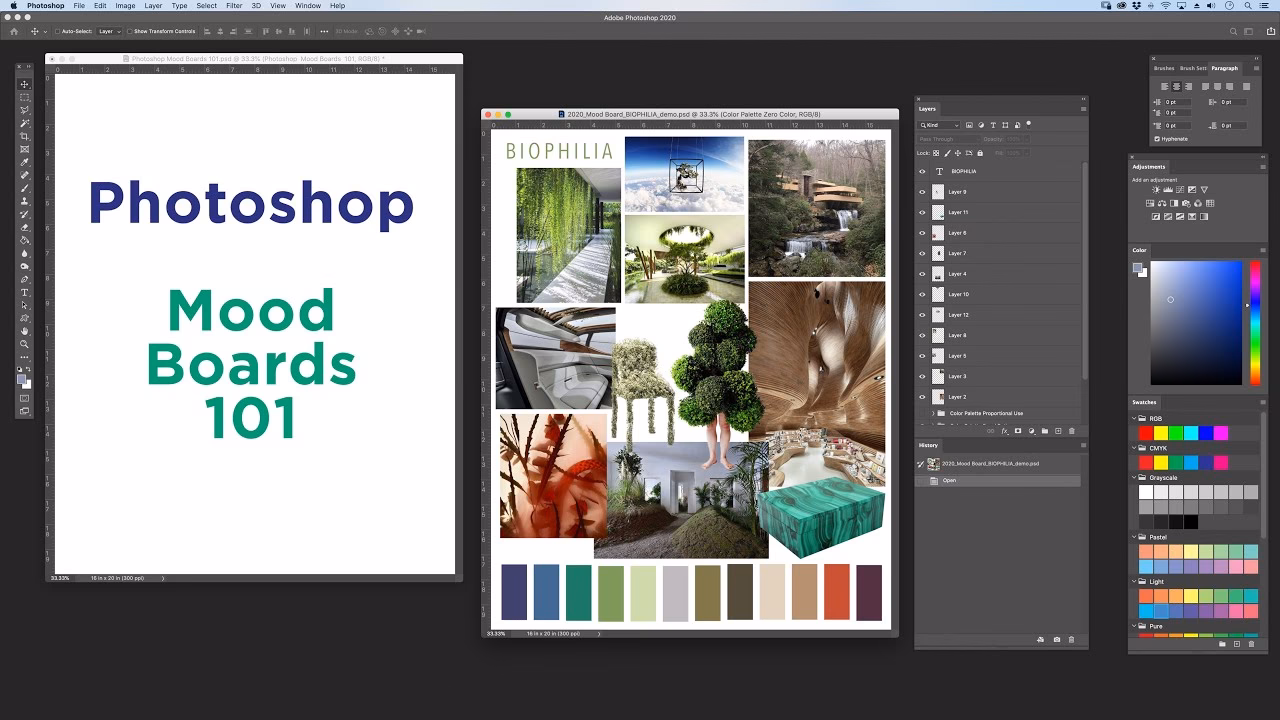Viewport: 1280px width, 720px height.
Task: Hide the BIOPHILIA text layer
Action: (x=922, y=172)
